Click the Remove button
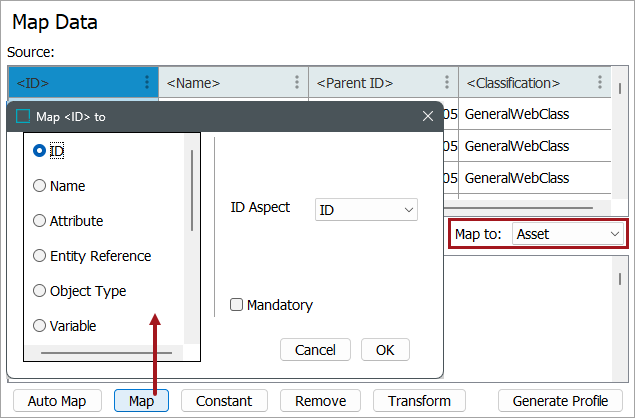This screenshot has height=418, width=635. click(320, 401)
